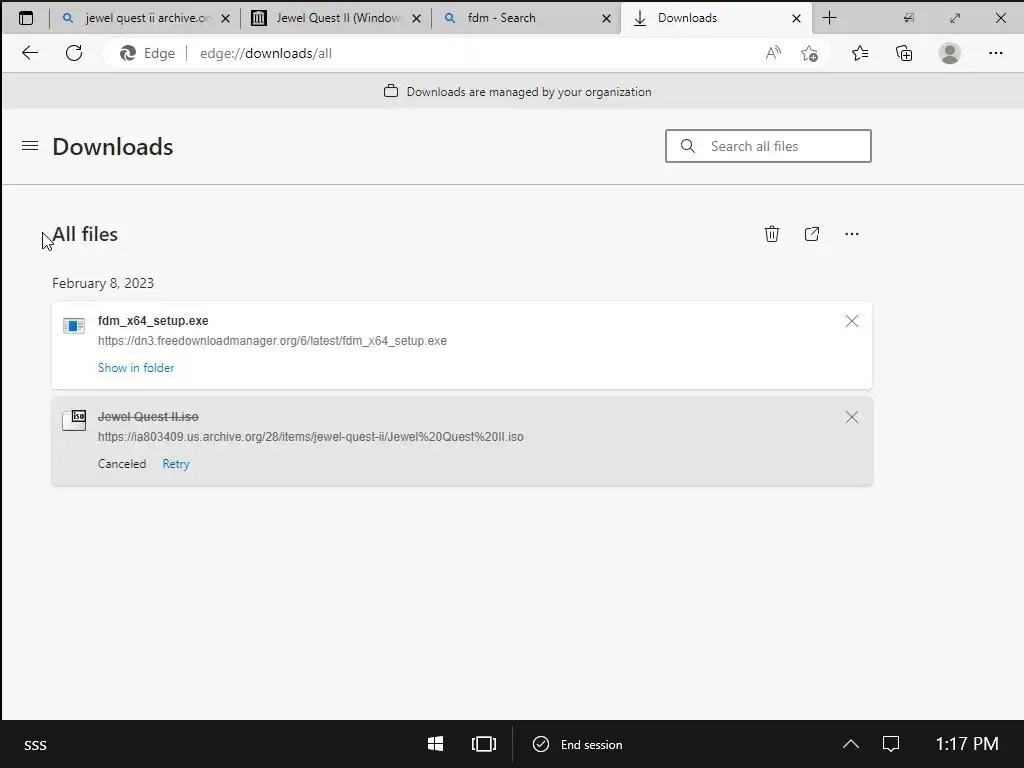Activate Read aloud icon

(773, 53)
